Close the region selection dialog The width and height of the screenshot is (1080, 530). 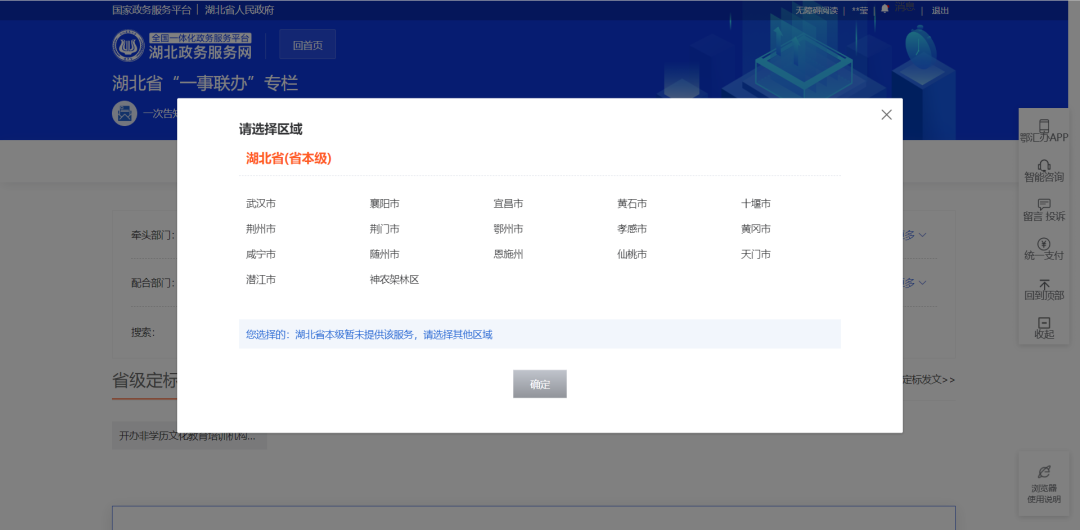[x=886, y=115]
